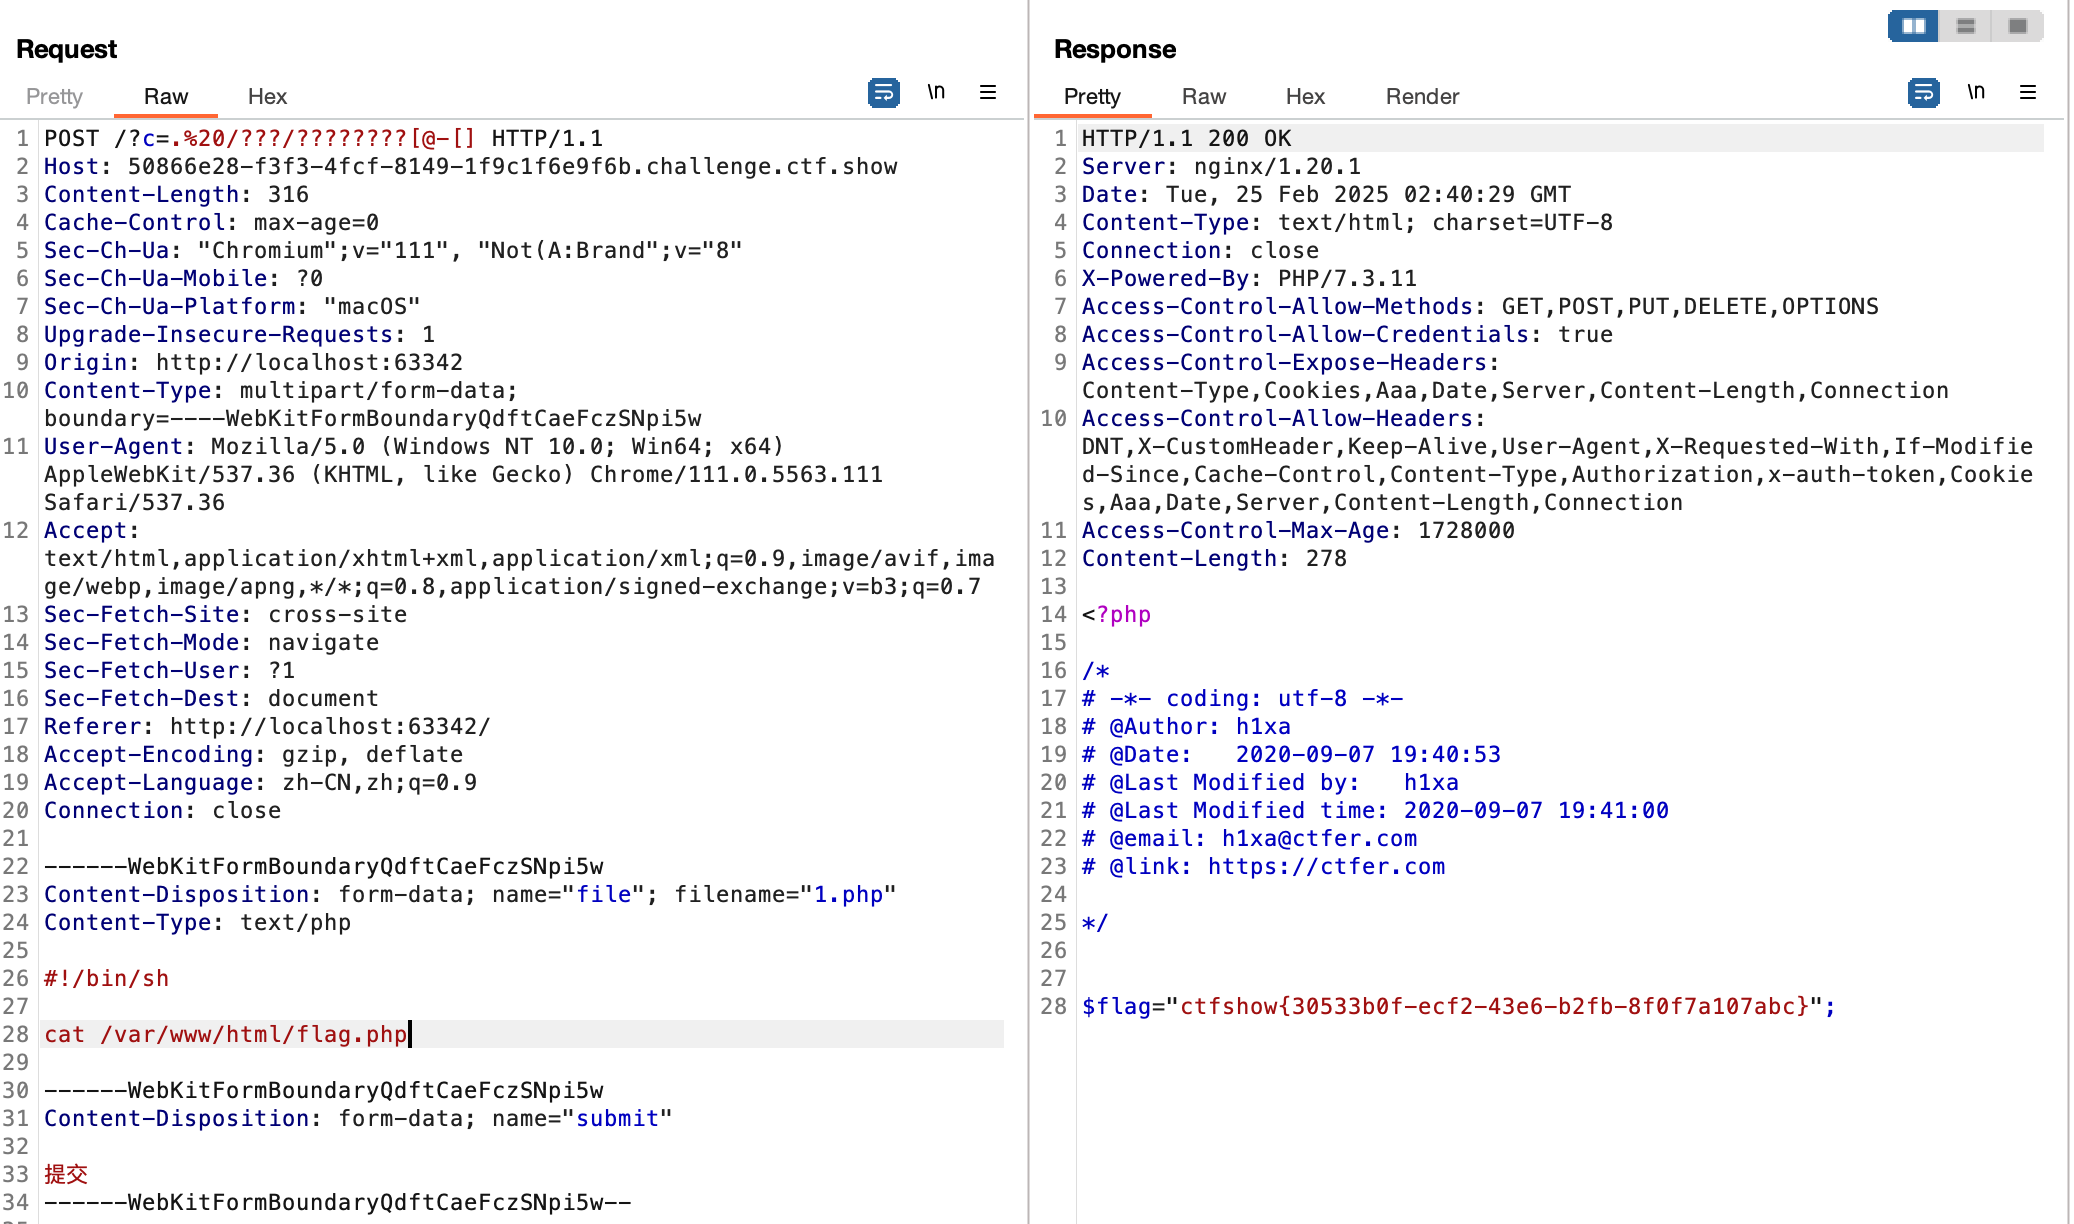This screenshot has width=2074, height=1224.
Task: Click the 提交 body line
Action: tap(66, 1174)
